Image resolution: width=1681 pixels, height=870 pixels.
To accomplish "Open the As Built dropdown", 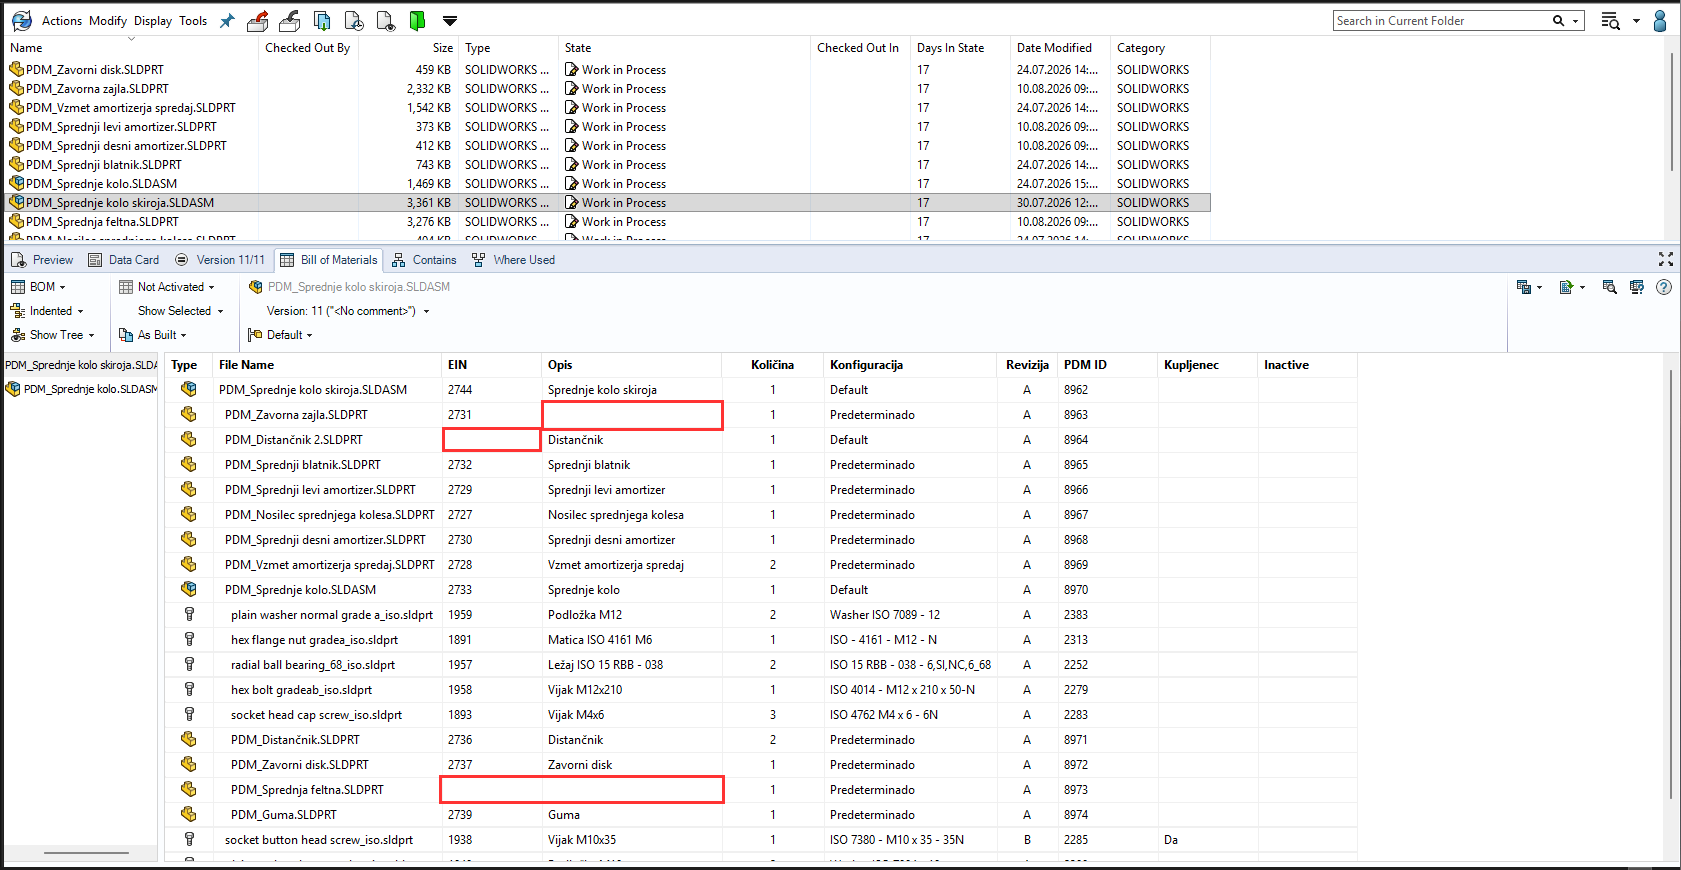I will 153,335.
